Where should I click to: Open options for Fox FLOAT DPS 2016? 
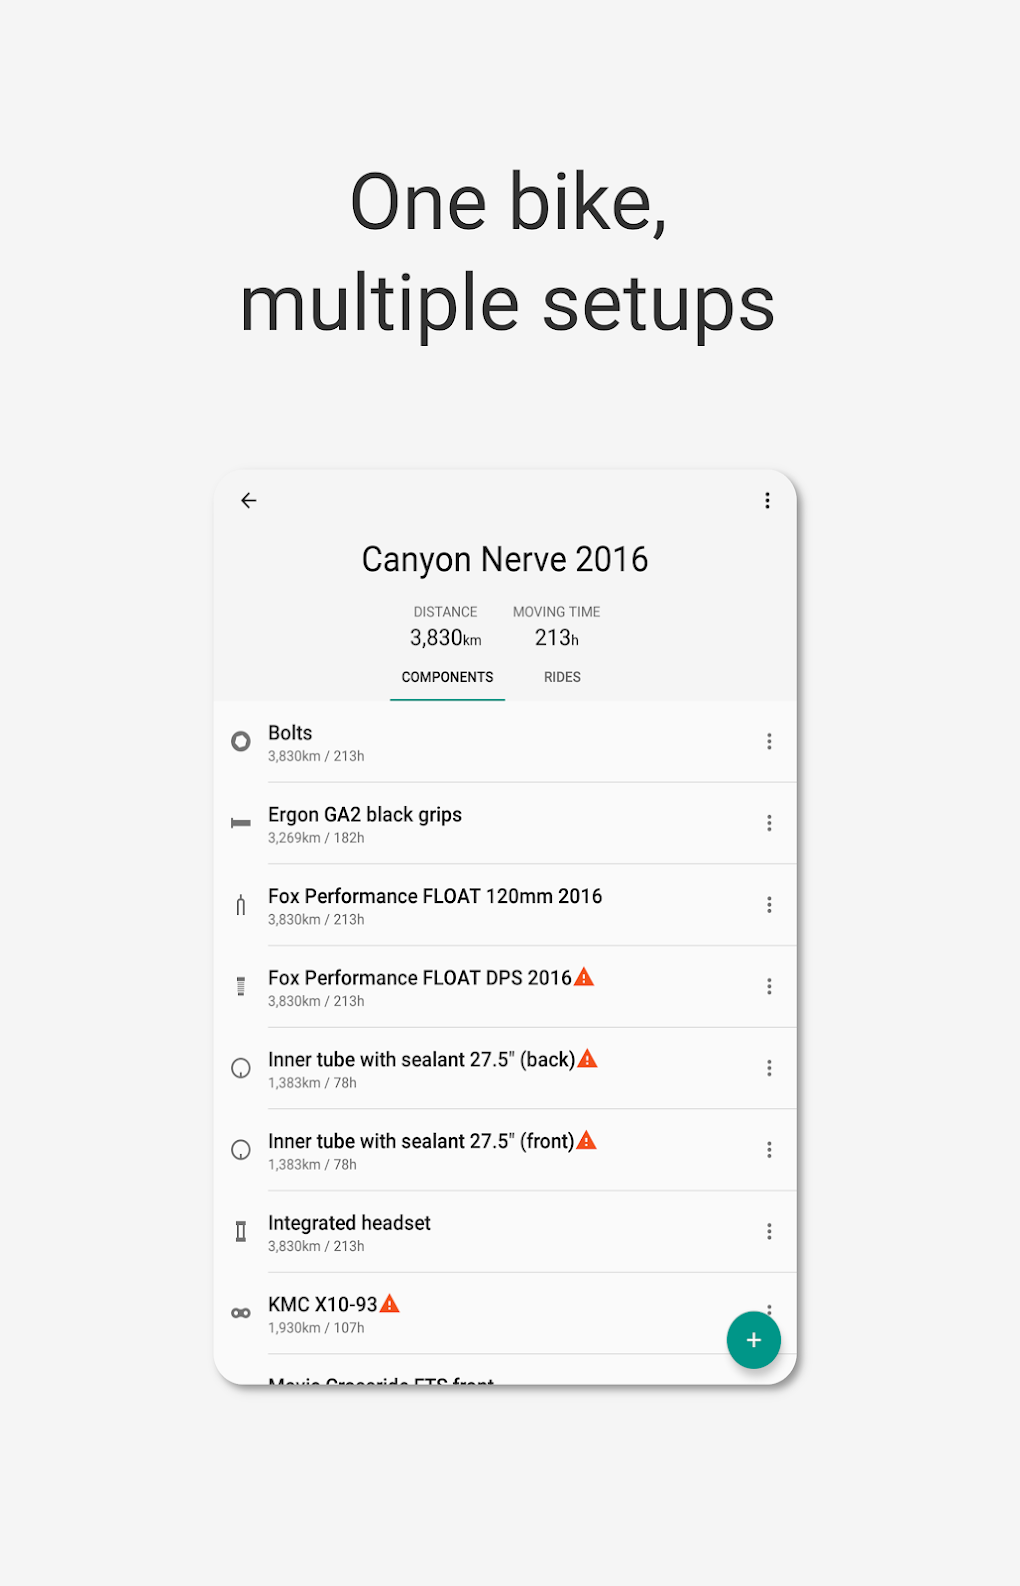point(769,987)
